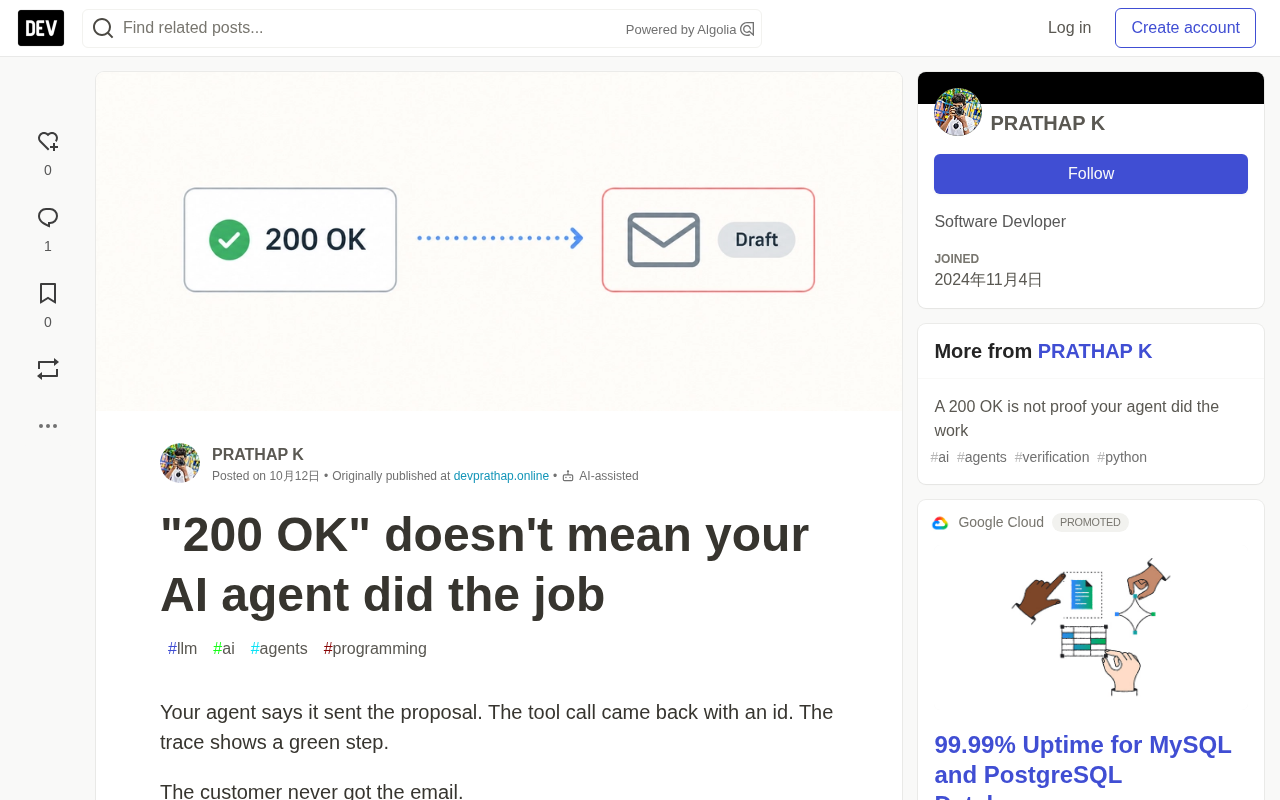Click the Log in link

pyautogui.click(x=1069, y=28)
